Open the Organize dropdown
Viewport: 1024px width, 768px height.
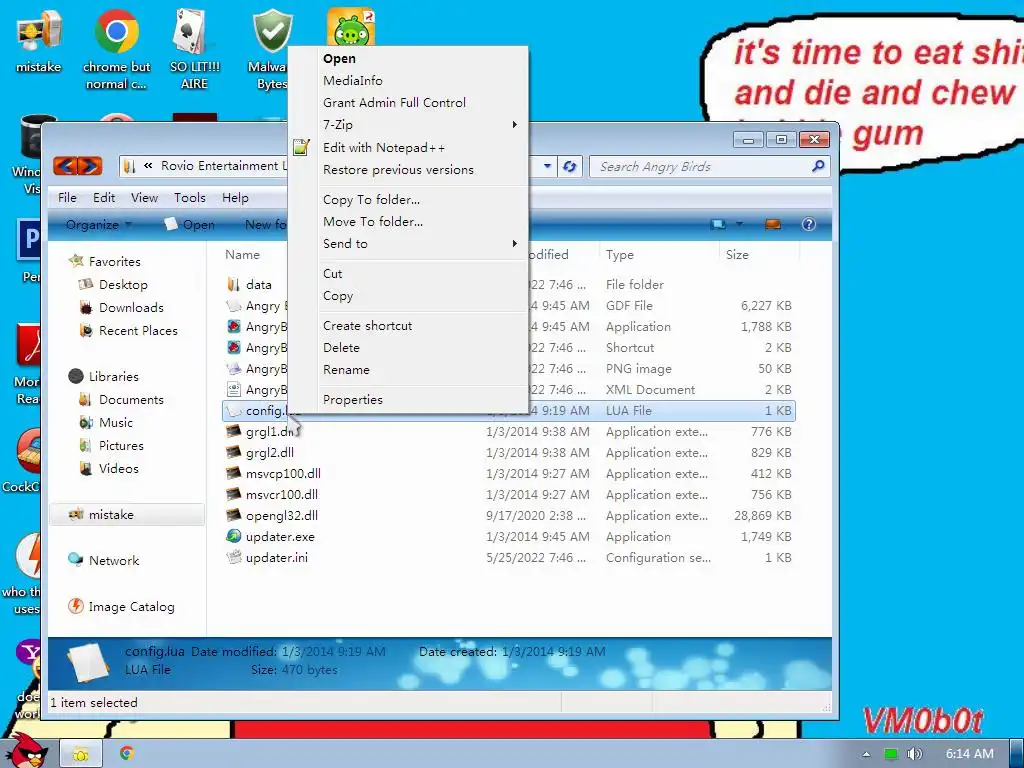coord(99,225)
